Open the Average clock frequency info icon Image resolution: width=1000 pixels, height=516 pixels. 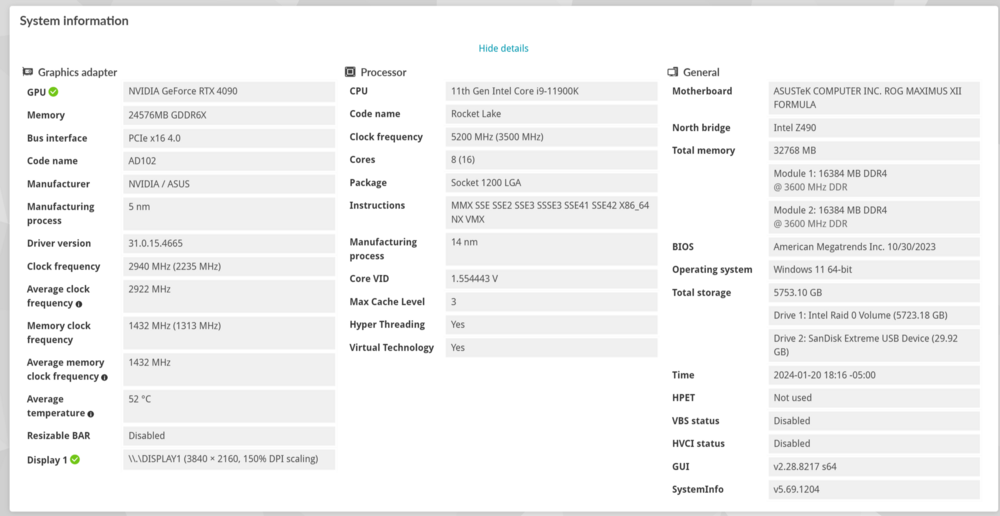[79, 304]
